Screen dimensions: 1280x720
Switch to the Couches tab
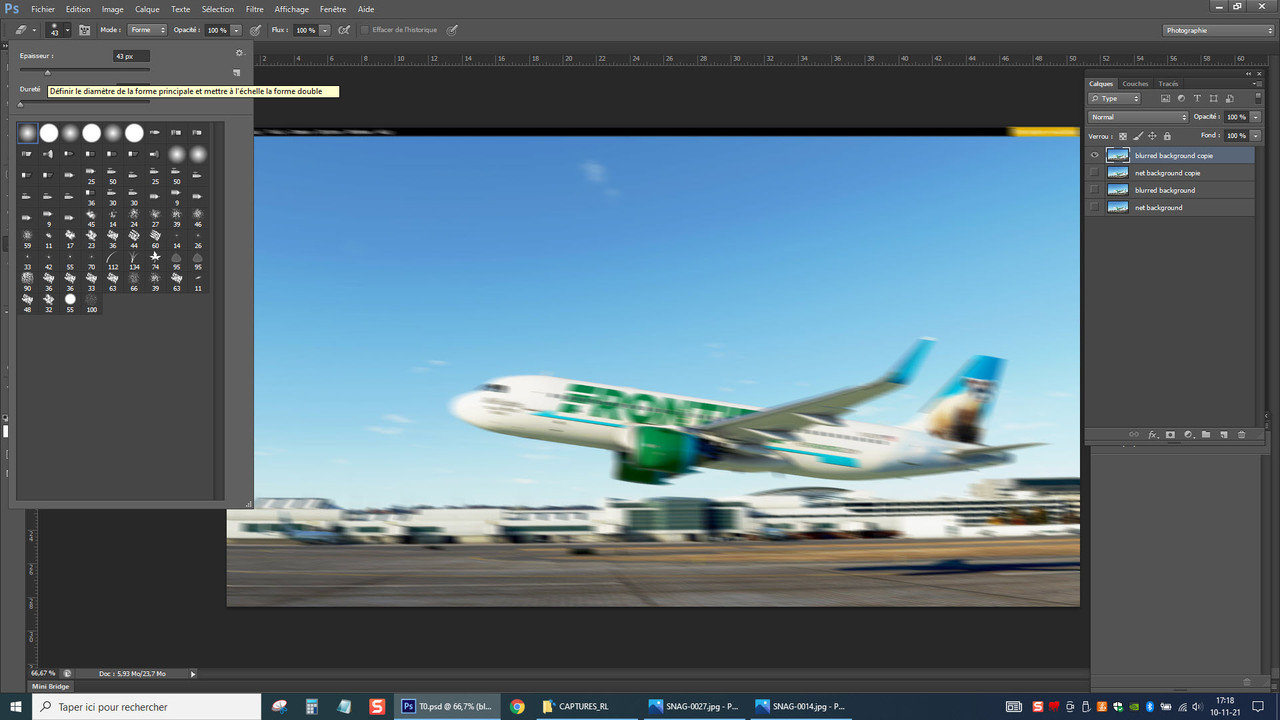coord(1135,84)
